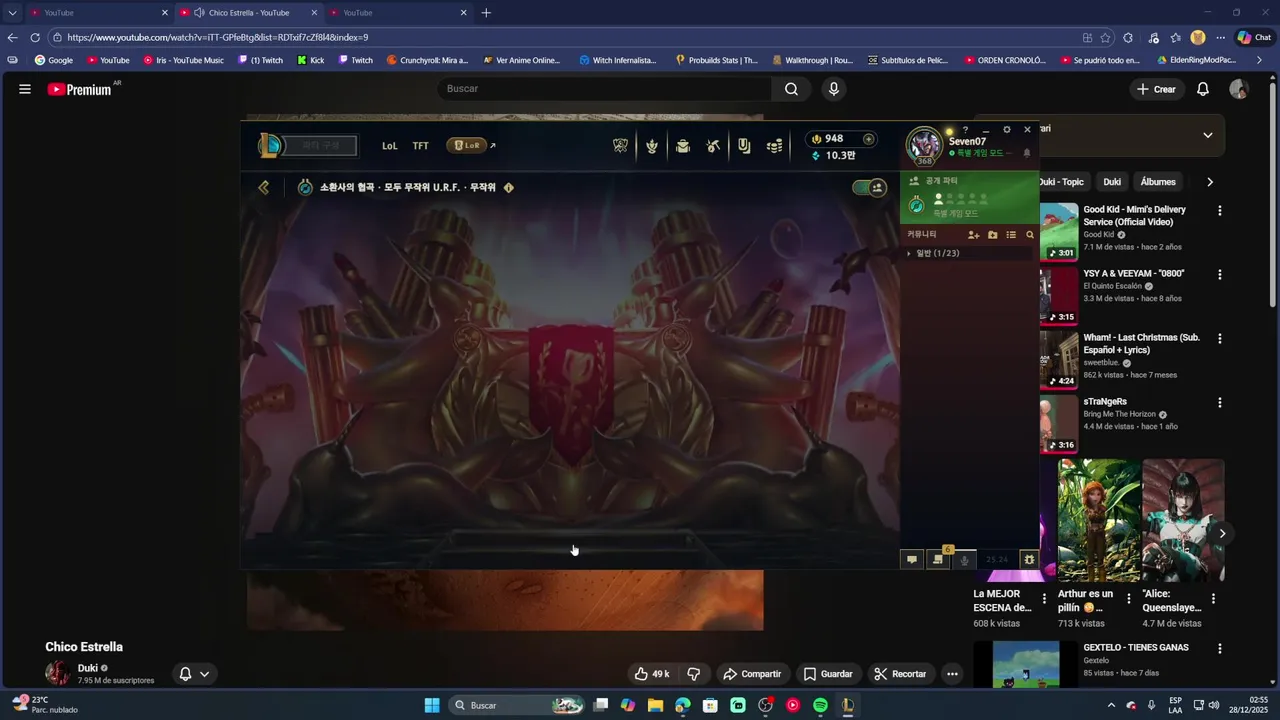Screen dimensions: 1280x720
Task: Click the bug report icon in League client
Action: 1029,560
